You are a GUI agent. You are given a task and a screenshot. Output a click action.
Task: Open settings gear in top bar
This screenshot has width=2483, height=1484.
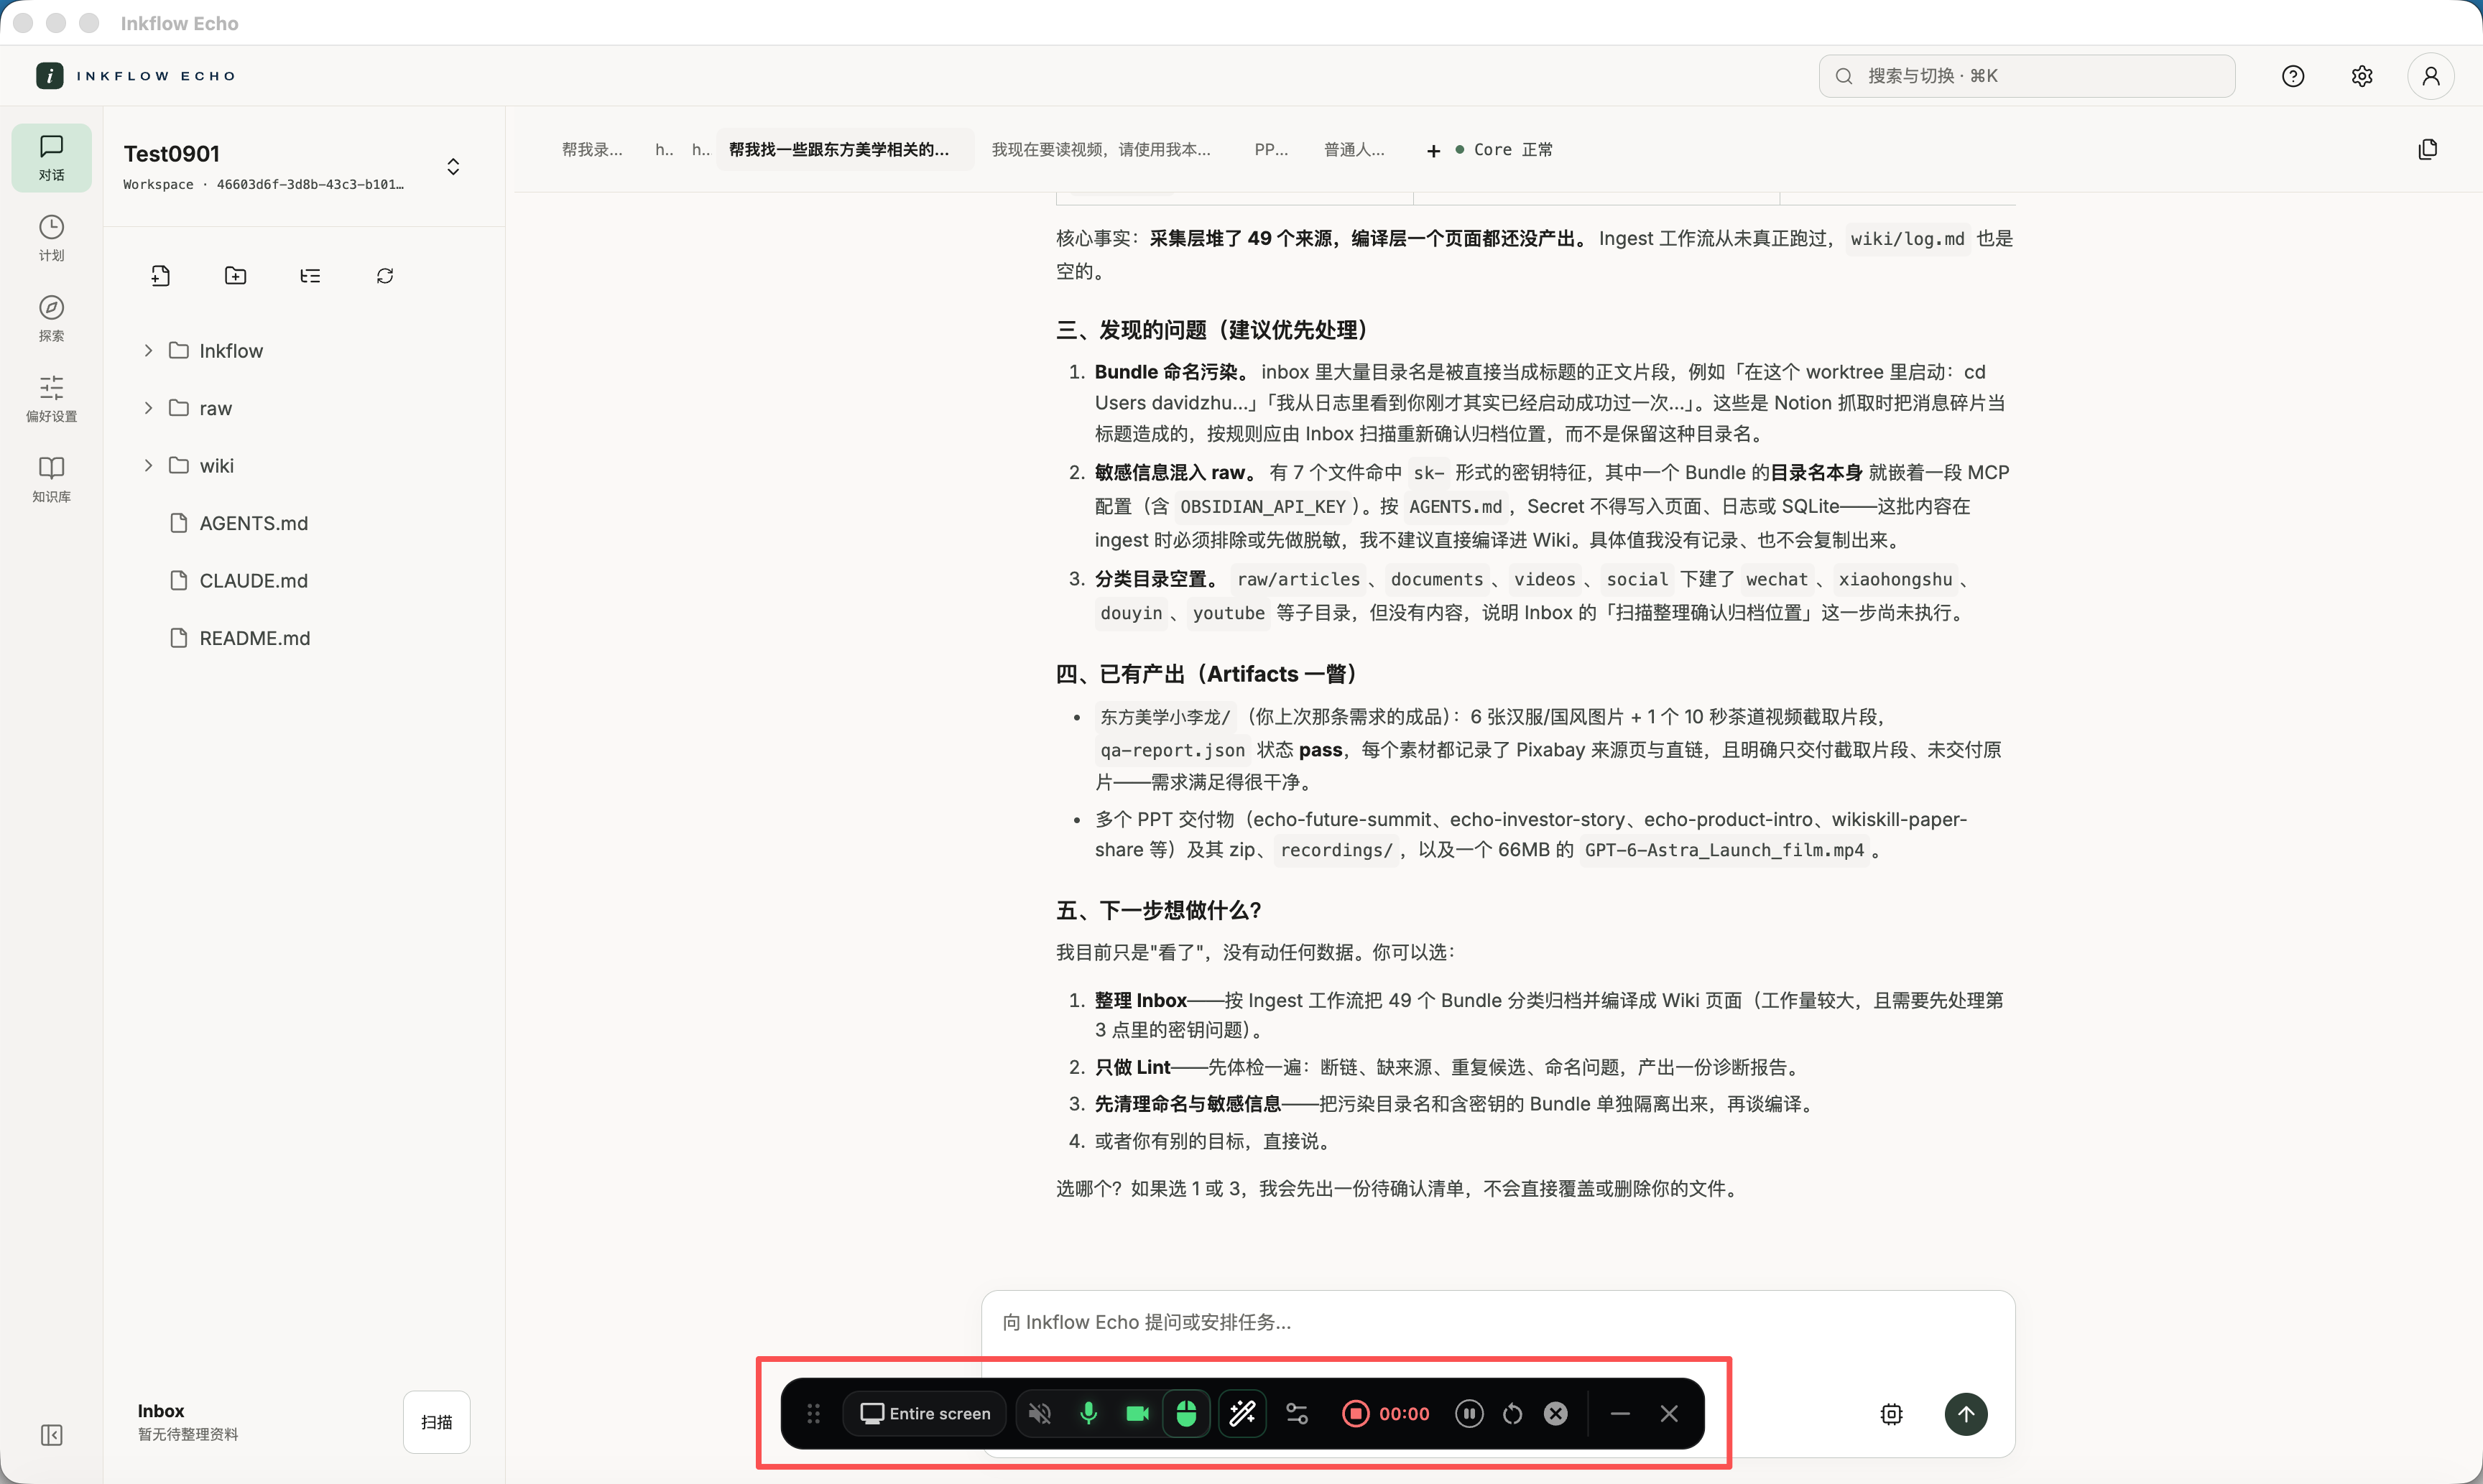click(x=2362, y=76)
